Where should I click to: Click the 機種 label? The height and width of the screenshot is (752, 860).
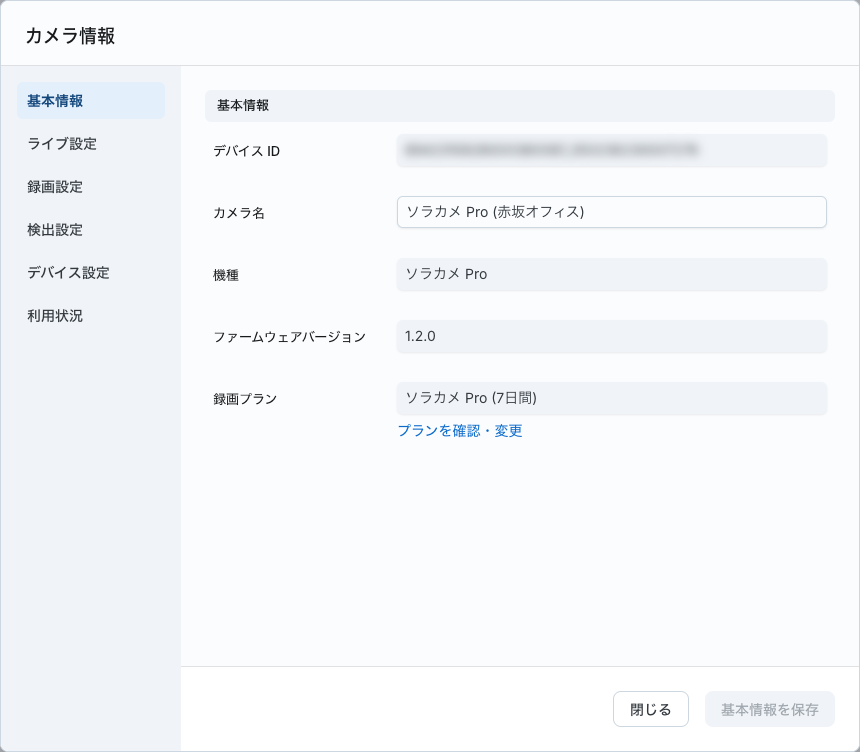click(226, 275)
